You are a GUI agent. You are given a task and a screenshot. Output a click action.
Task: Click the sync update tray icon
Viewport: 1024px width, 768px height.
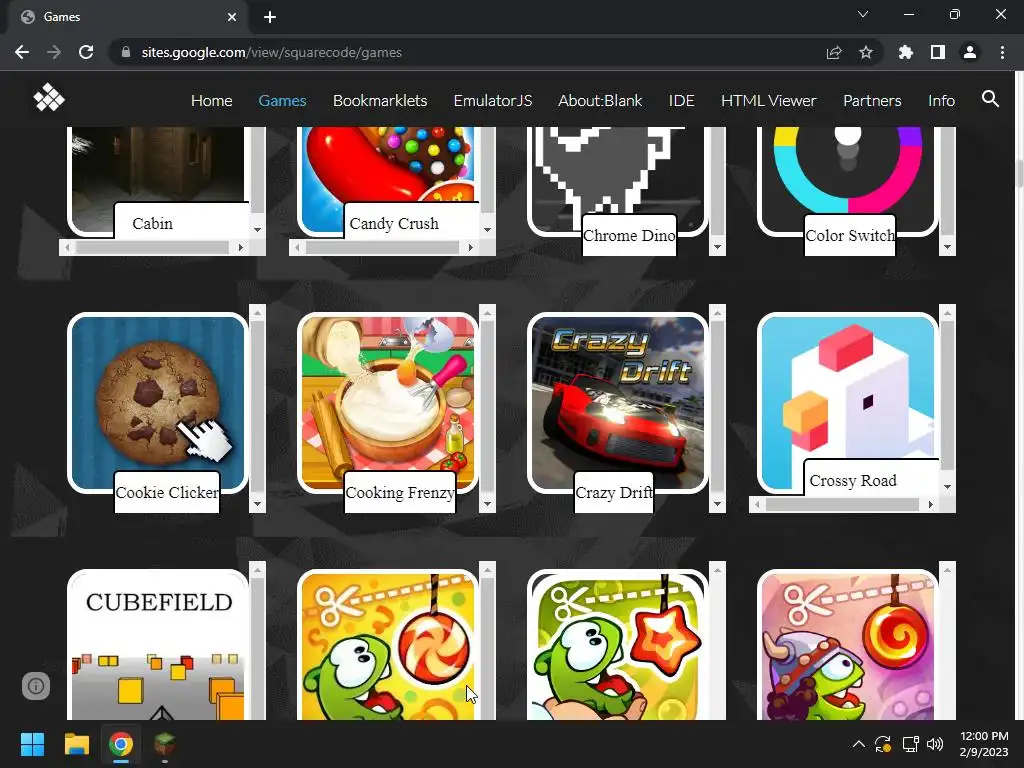[883, 744]
